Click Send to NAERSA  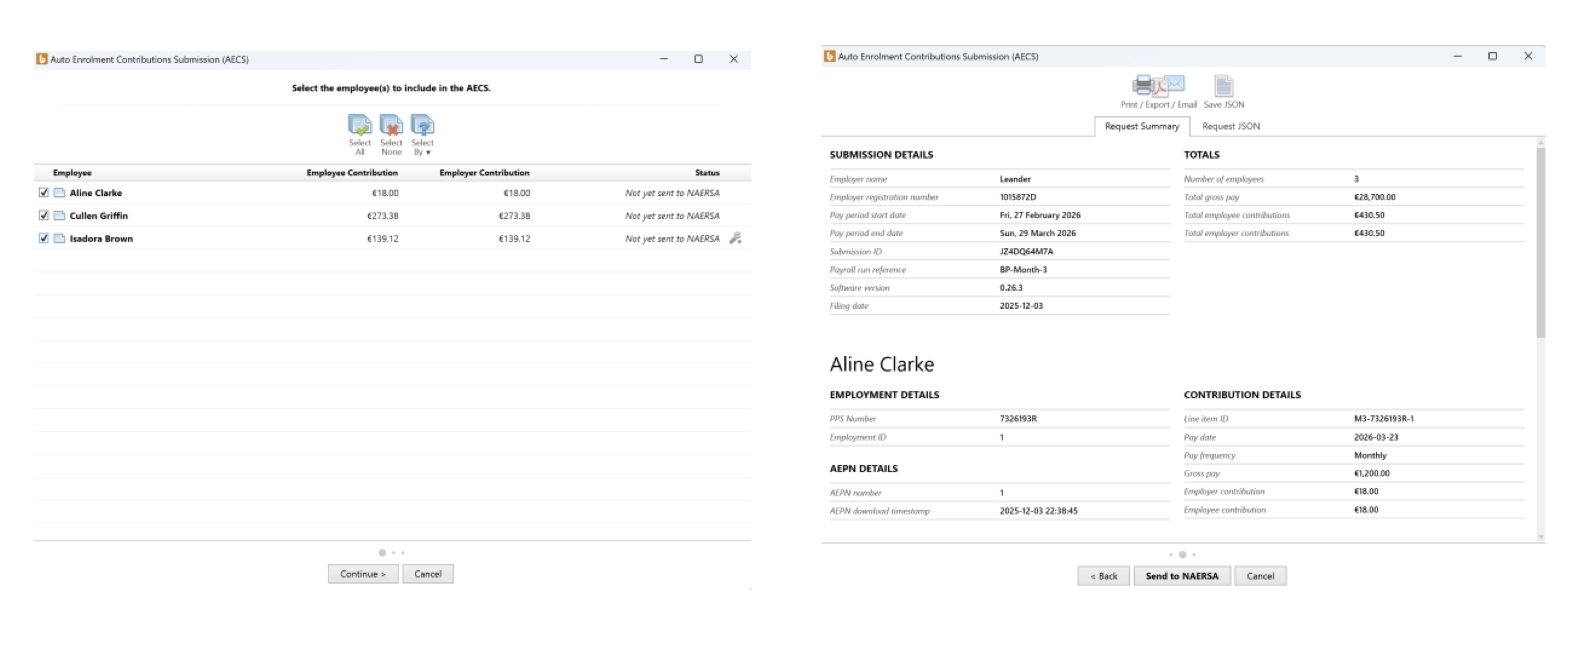point(1182,576)
